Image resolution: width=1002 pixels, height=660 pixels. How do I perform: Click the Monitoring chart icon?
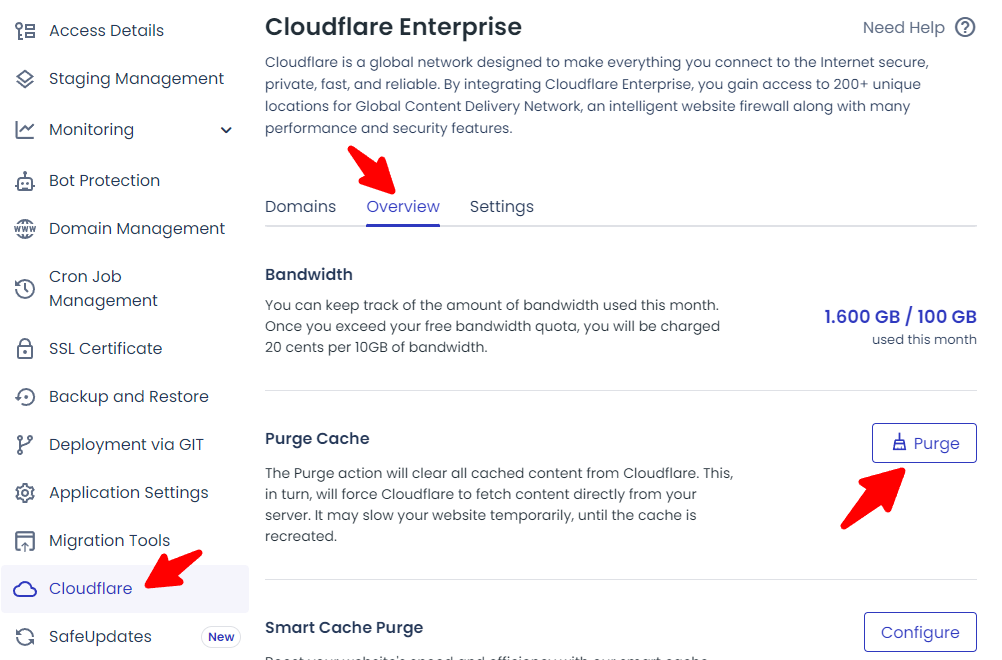(25, 130)
